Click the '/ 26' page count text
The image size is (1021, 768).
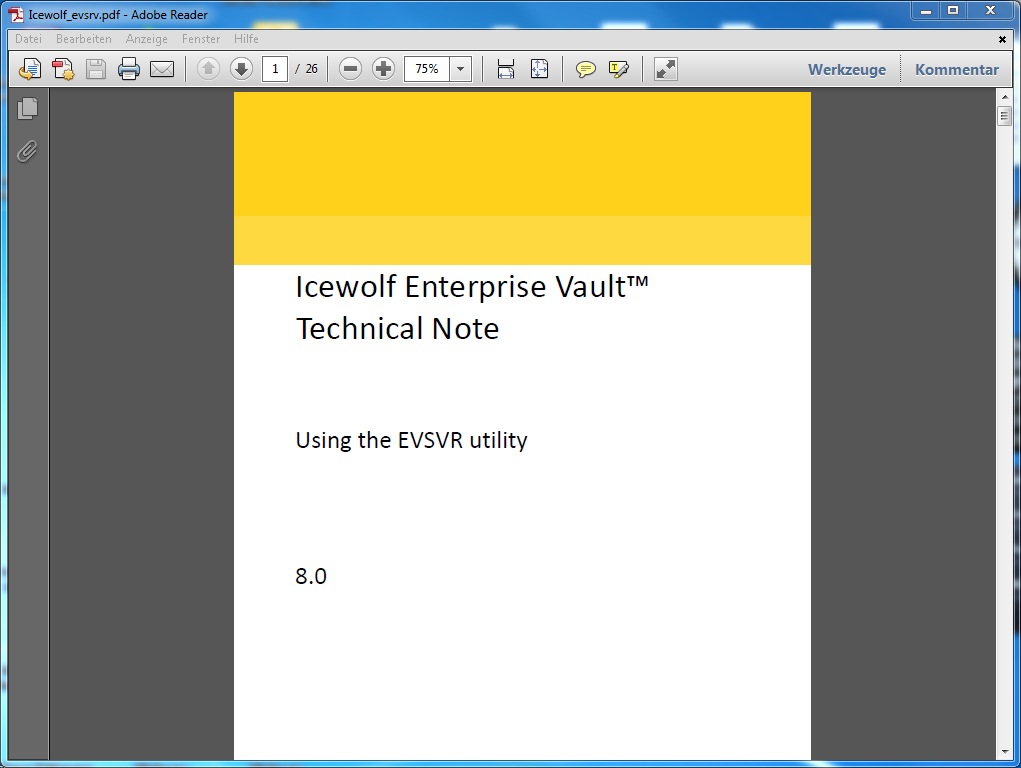coord(306,69)
